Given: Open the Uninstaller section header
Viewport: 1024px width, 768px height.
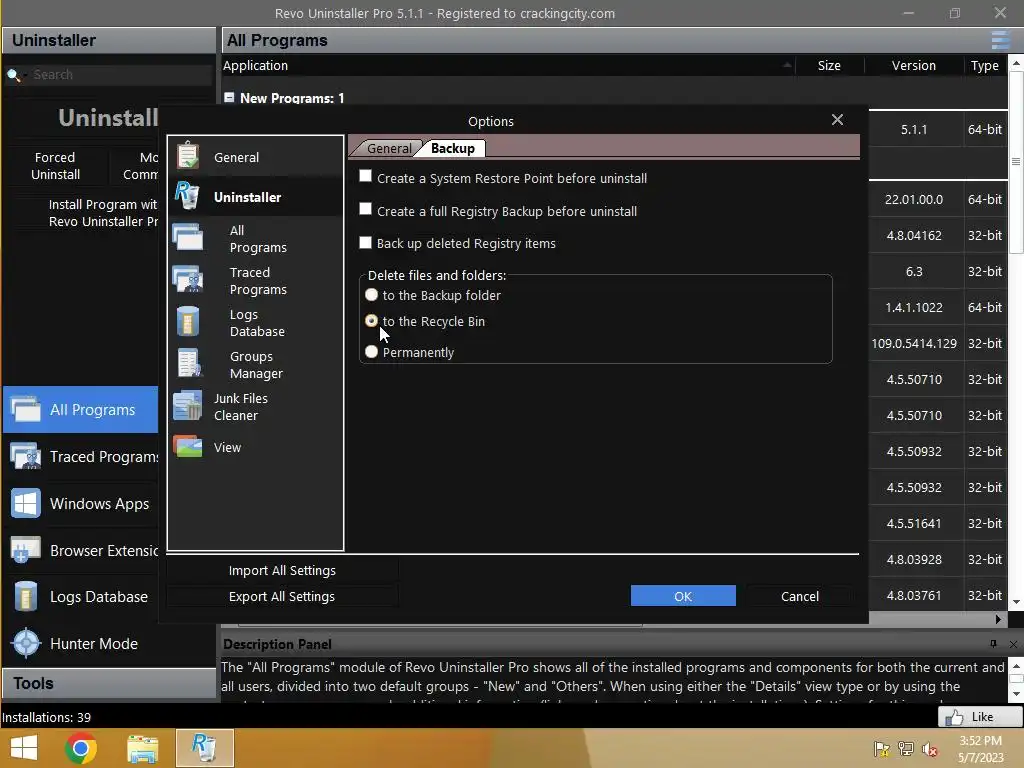Looking at the screenshot, I should pos(109,40).
